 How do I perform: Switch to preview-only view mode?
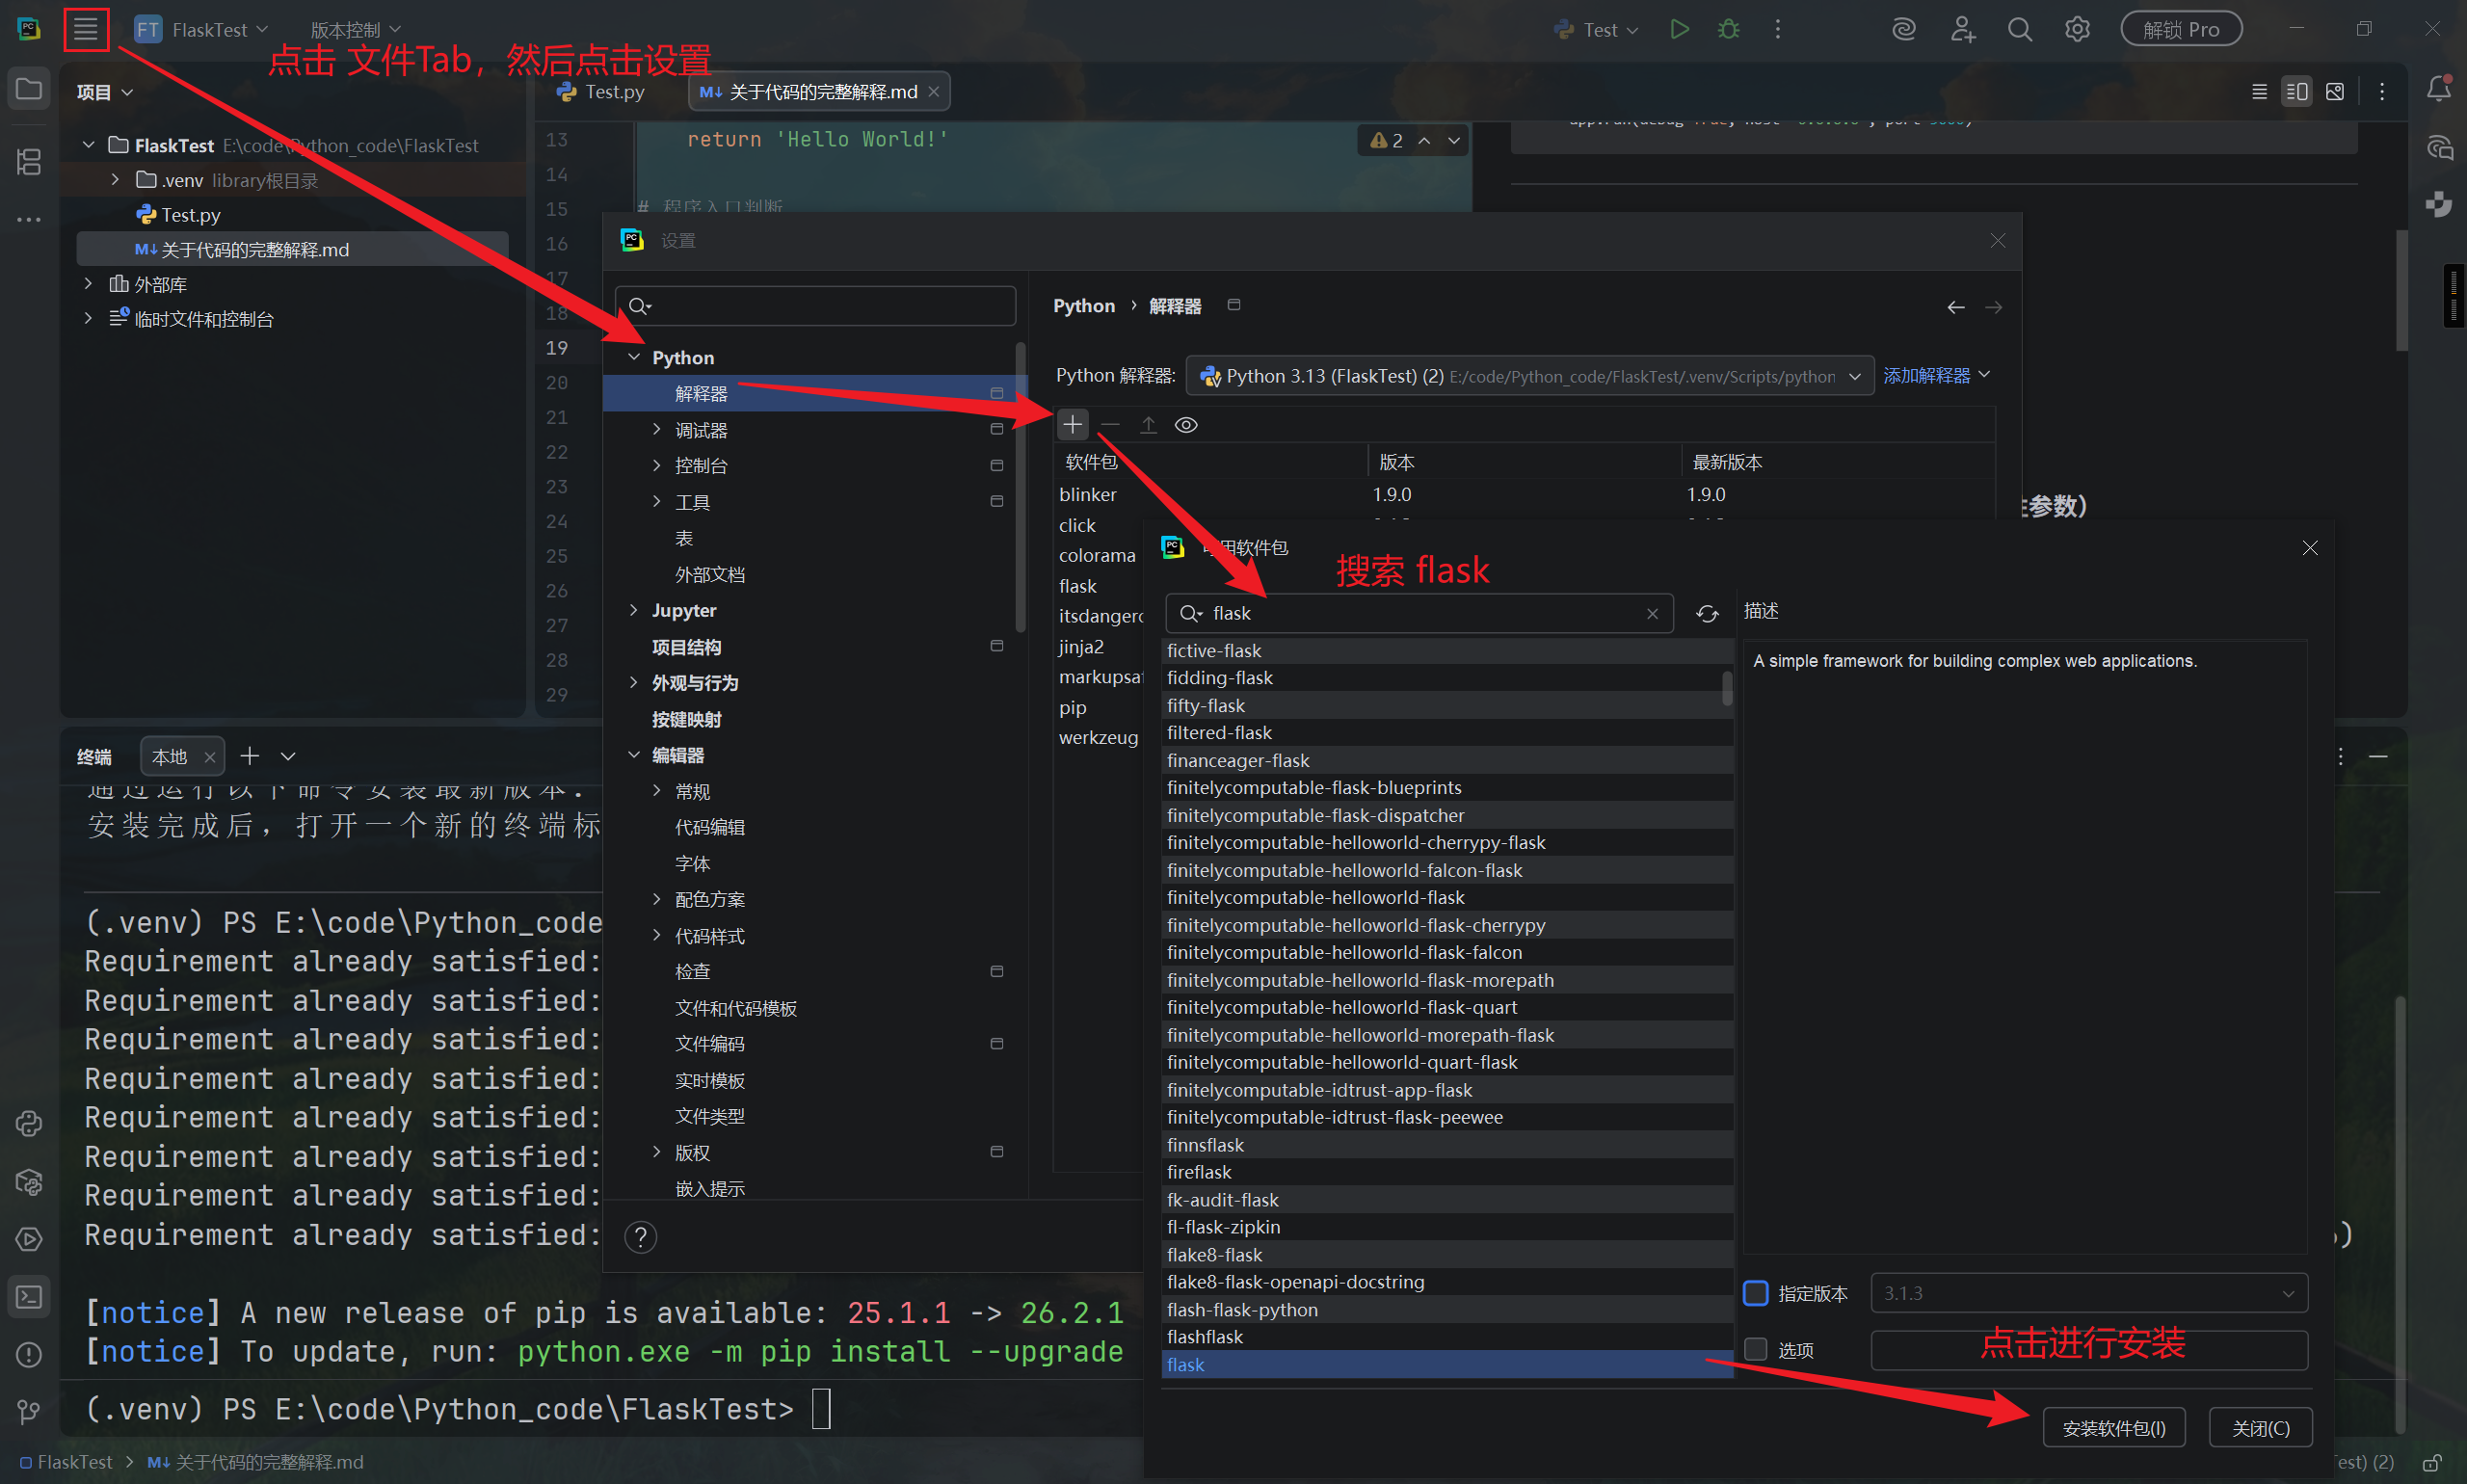(x=2335, y=92)
